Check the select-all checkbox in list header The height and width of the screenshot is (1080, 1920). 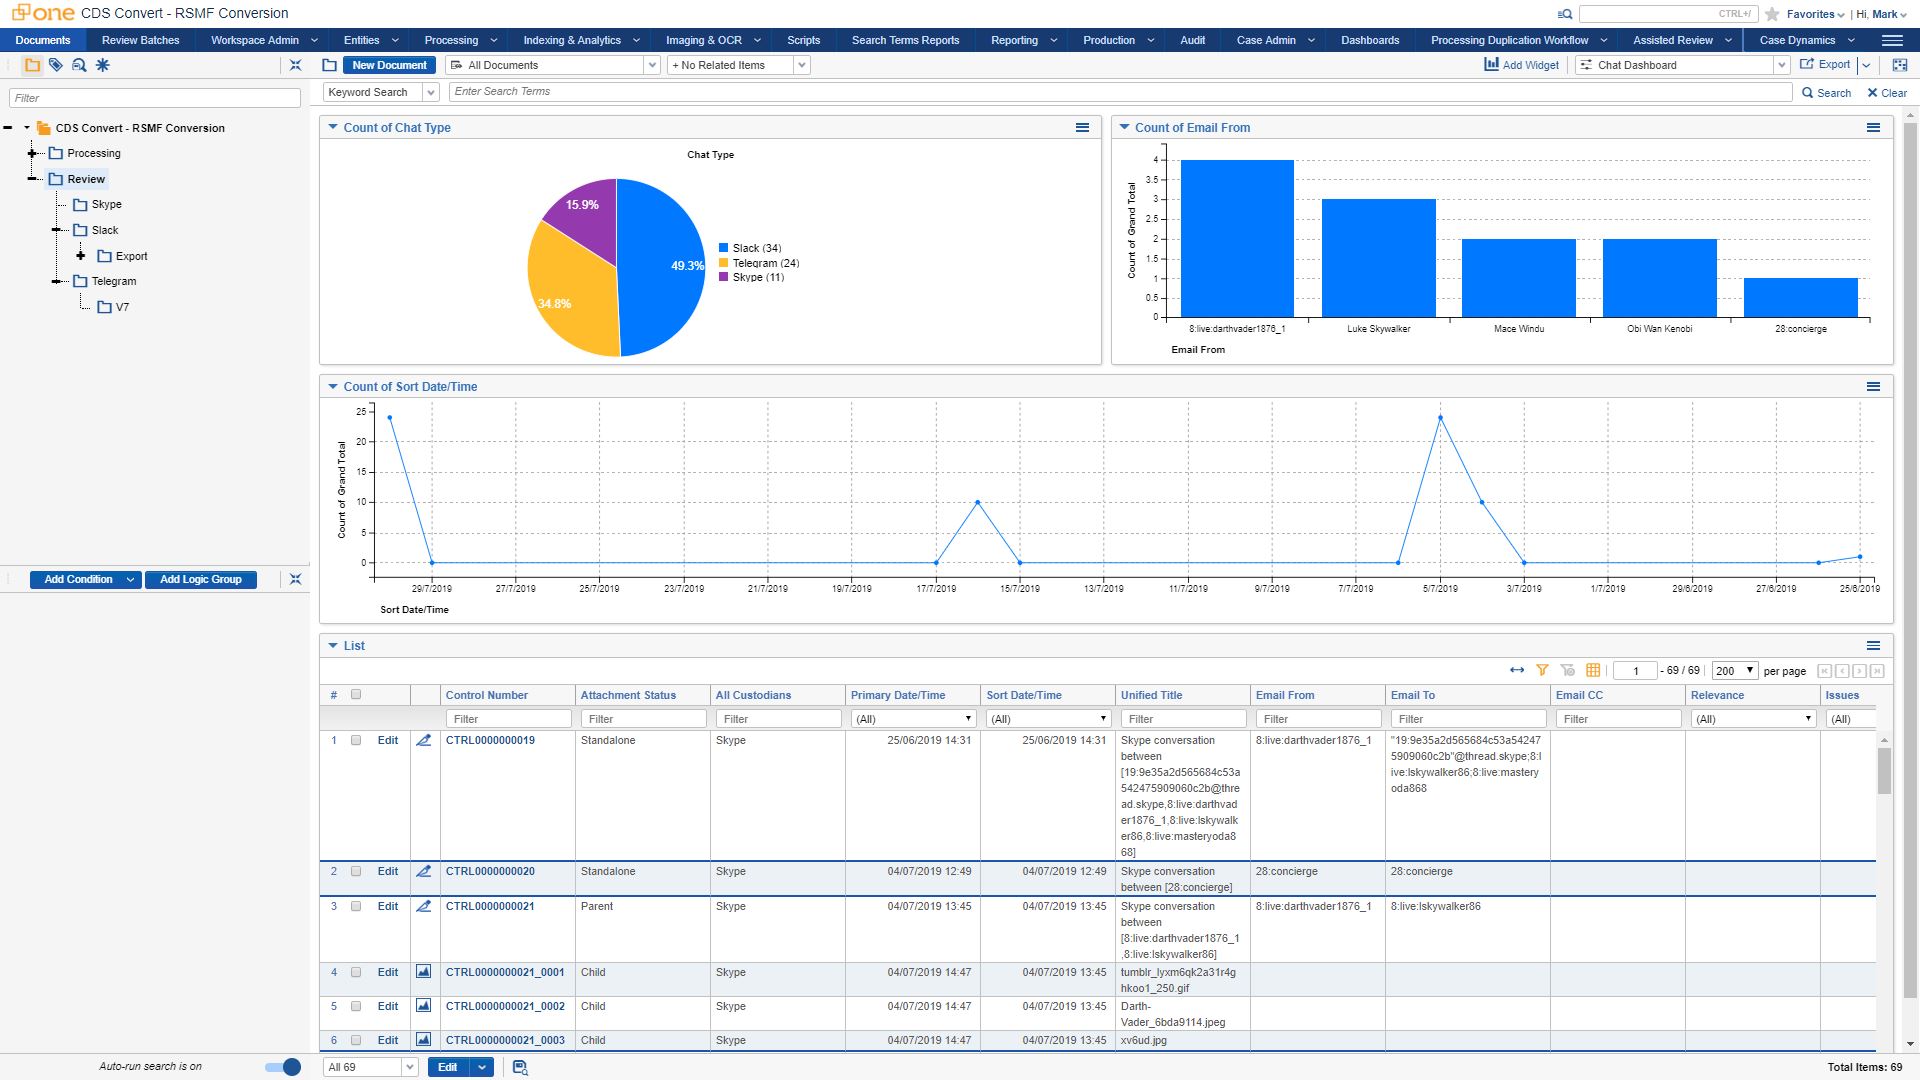click(356, 695)
